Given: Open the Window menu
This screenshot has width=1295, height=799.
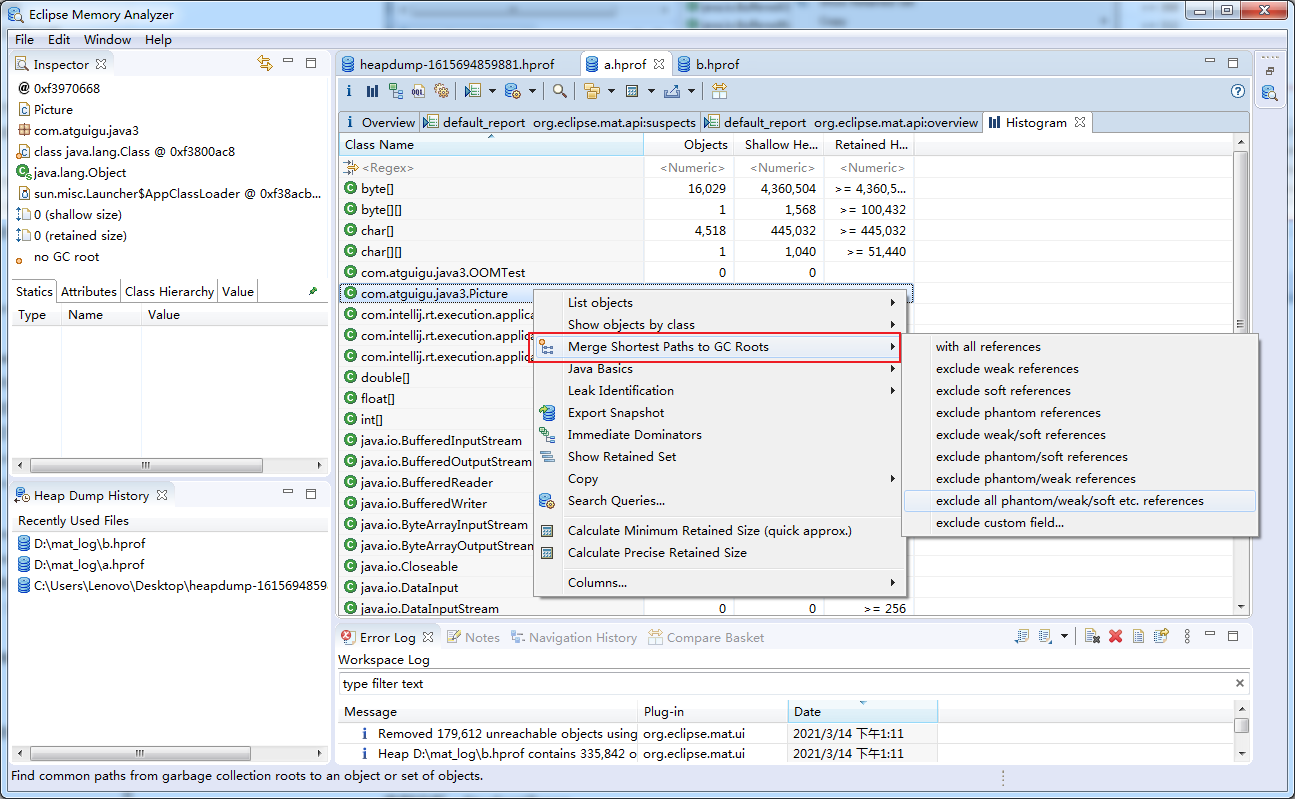Looking at the screenshot, I should [107, 40].
